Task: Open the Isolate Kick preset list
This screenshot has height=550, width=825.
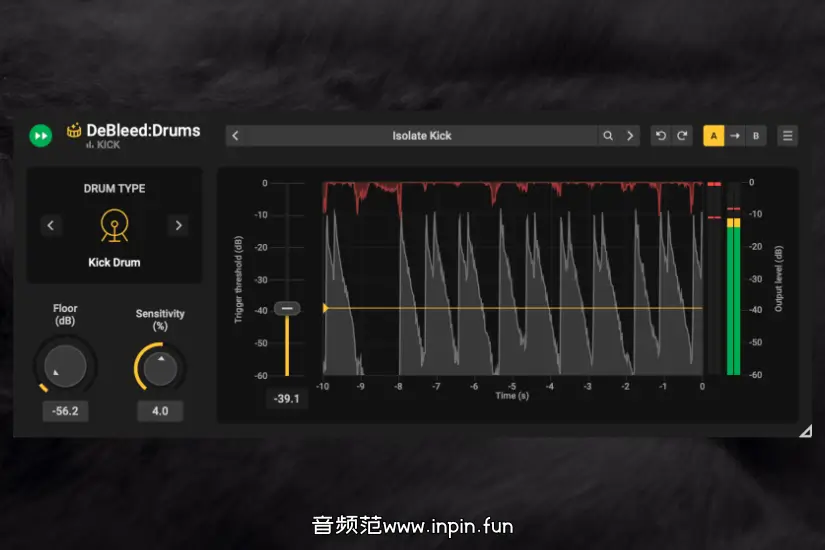Action: (421, 136)
